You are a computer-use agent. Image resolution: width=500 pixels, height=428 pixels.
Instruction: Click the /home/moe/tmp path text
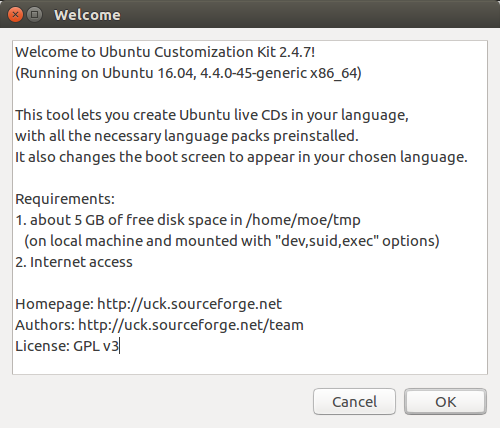pyautogui.click(x=303, y=220)
